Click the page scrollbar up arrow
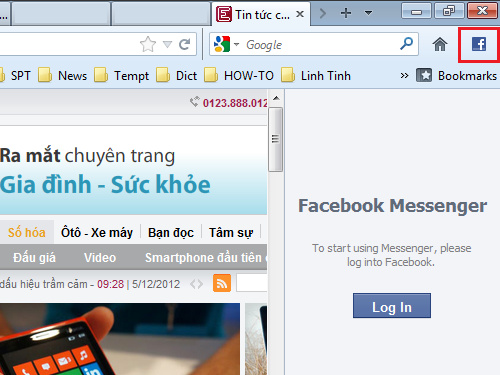Screen dimensions: 500x375 [276, 98]
